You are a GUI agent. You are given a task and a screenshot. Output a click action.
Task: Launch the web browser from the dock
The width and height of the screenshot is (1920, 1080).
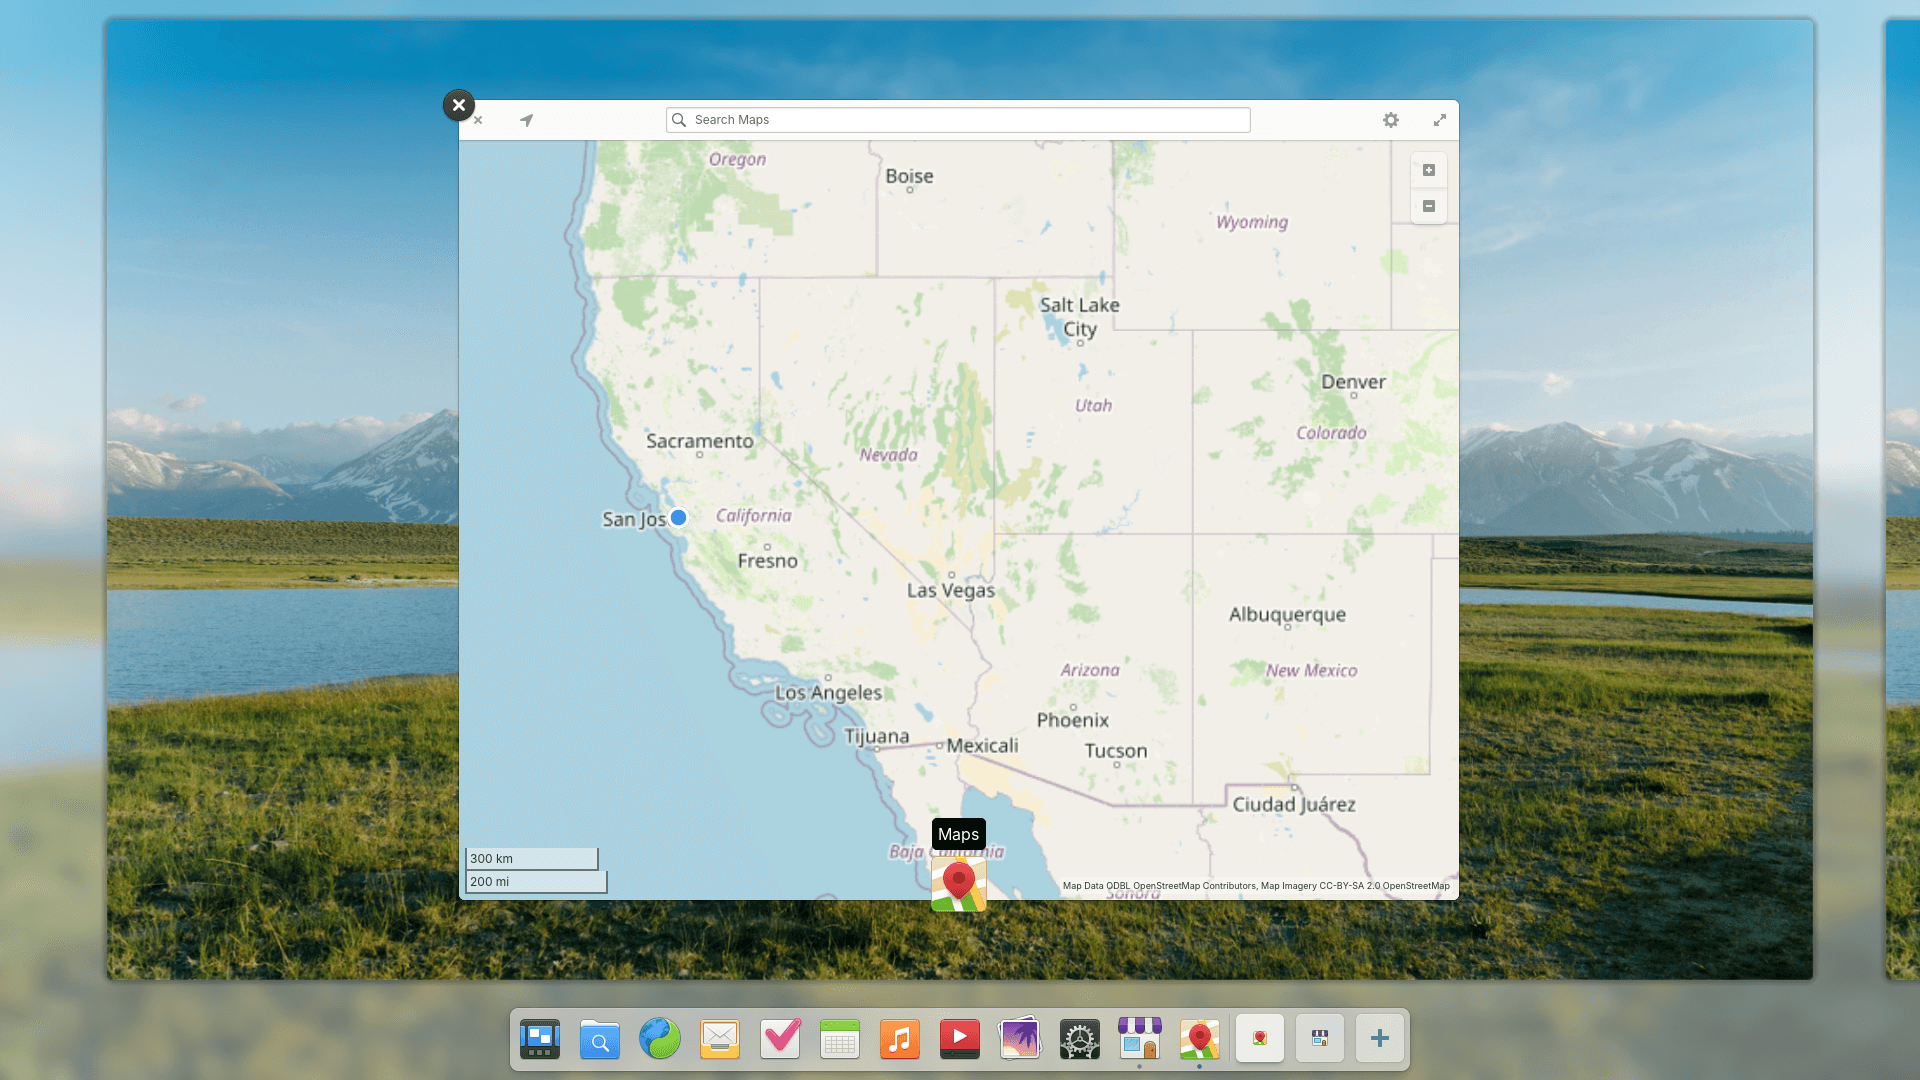tap(659, 1038)
